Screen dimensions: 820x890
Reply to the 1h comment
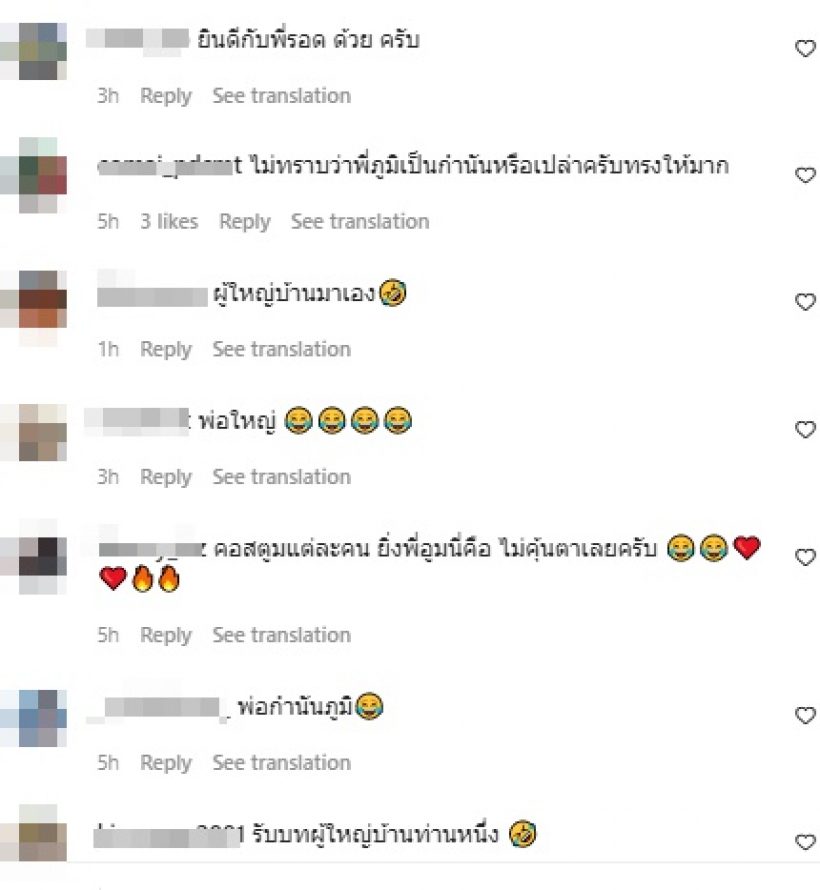166,350
